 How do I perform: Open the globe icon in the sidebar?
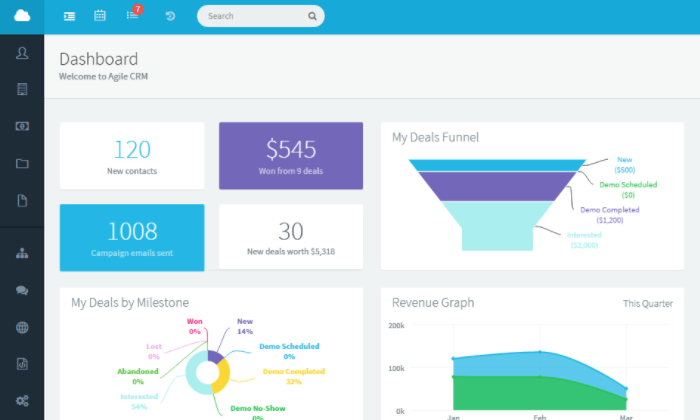coord(22,327)
